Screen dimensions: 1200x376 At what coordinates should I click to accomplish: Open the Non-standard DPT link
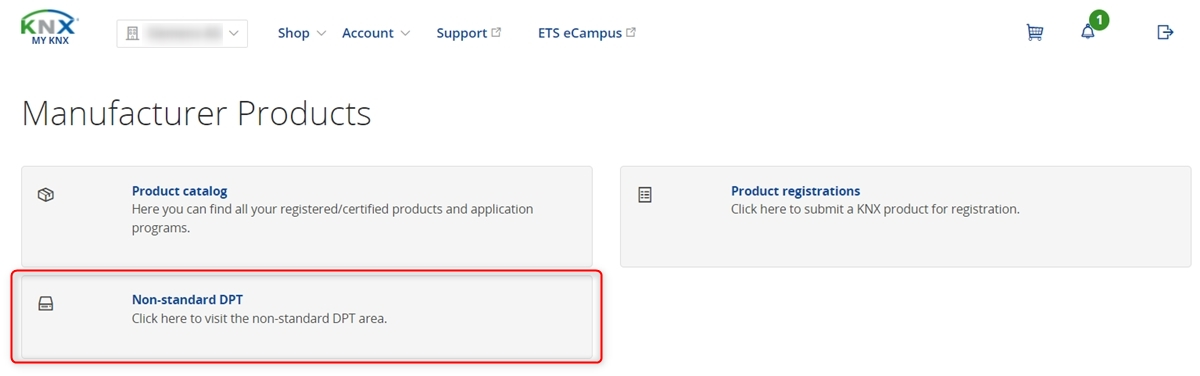(x=187, y=299)
